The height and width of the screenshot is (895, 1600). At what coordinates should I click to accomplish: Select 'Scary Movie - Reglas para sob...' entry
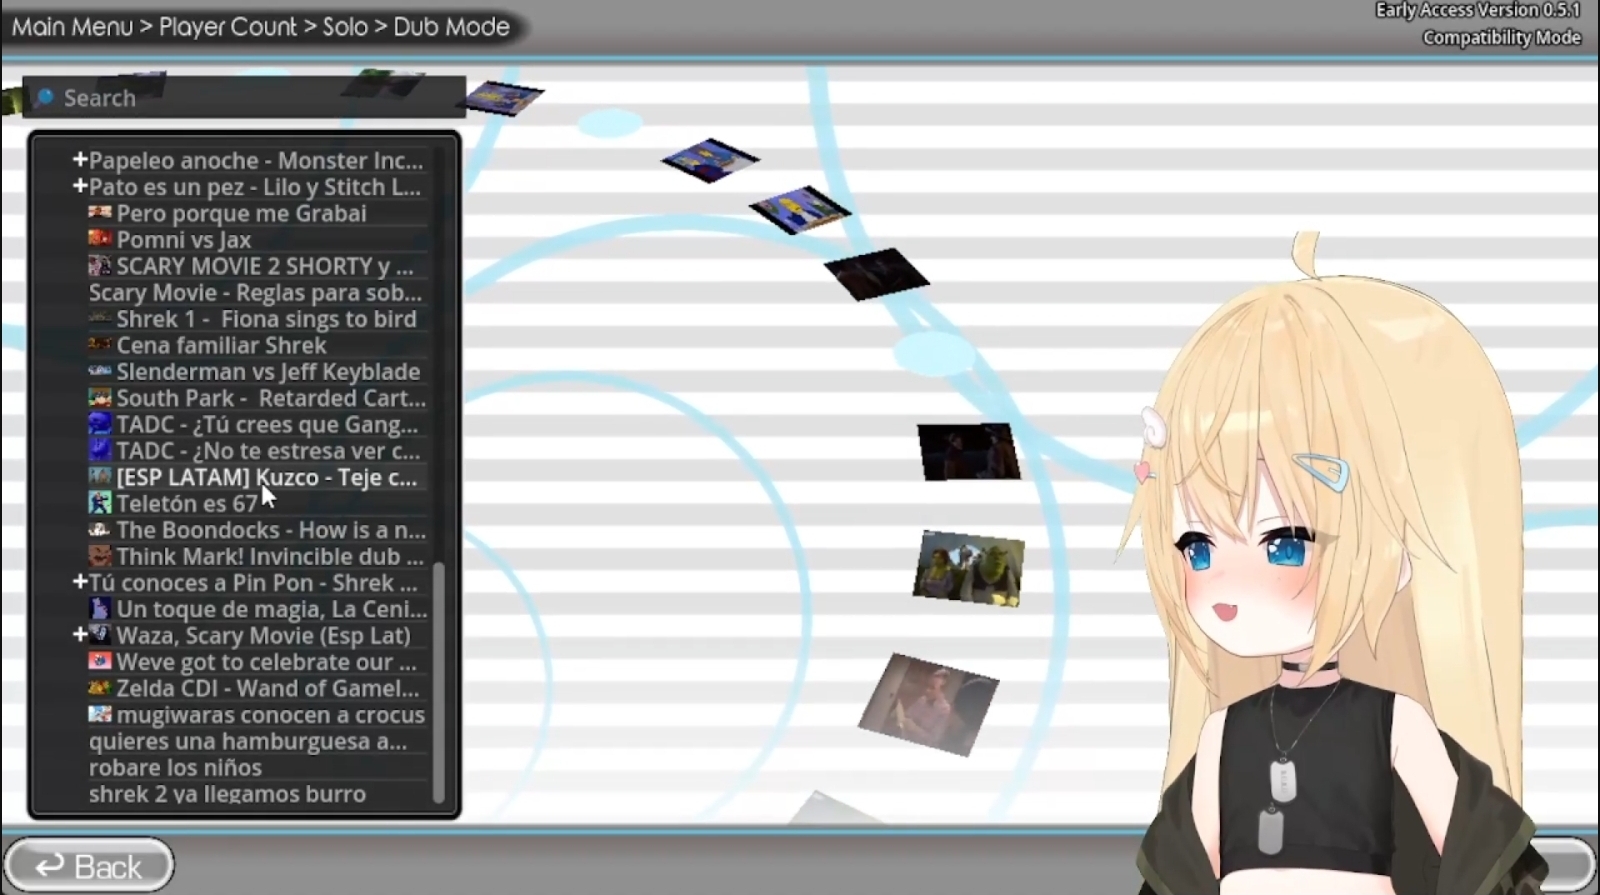(x=255, y=292)
